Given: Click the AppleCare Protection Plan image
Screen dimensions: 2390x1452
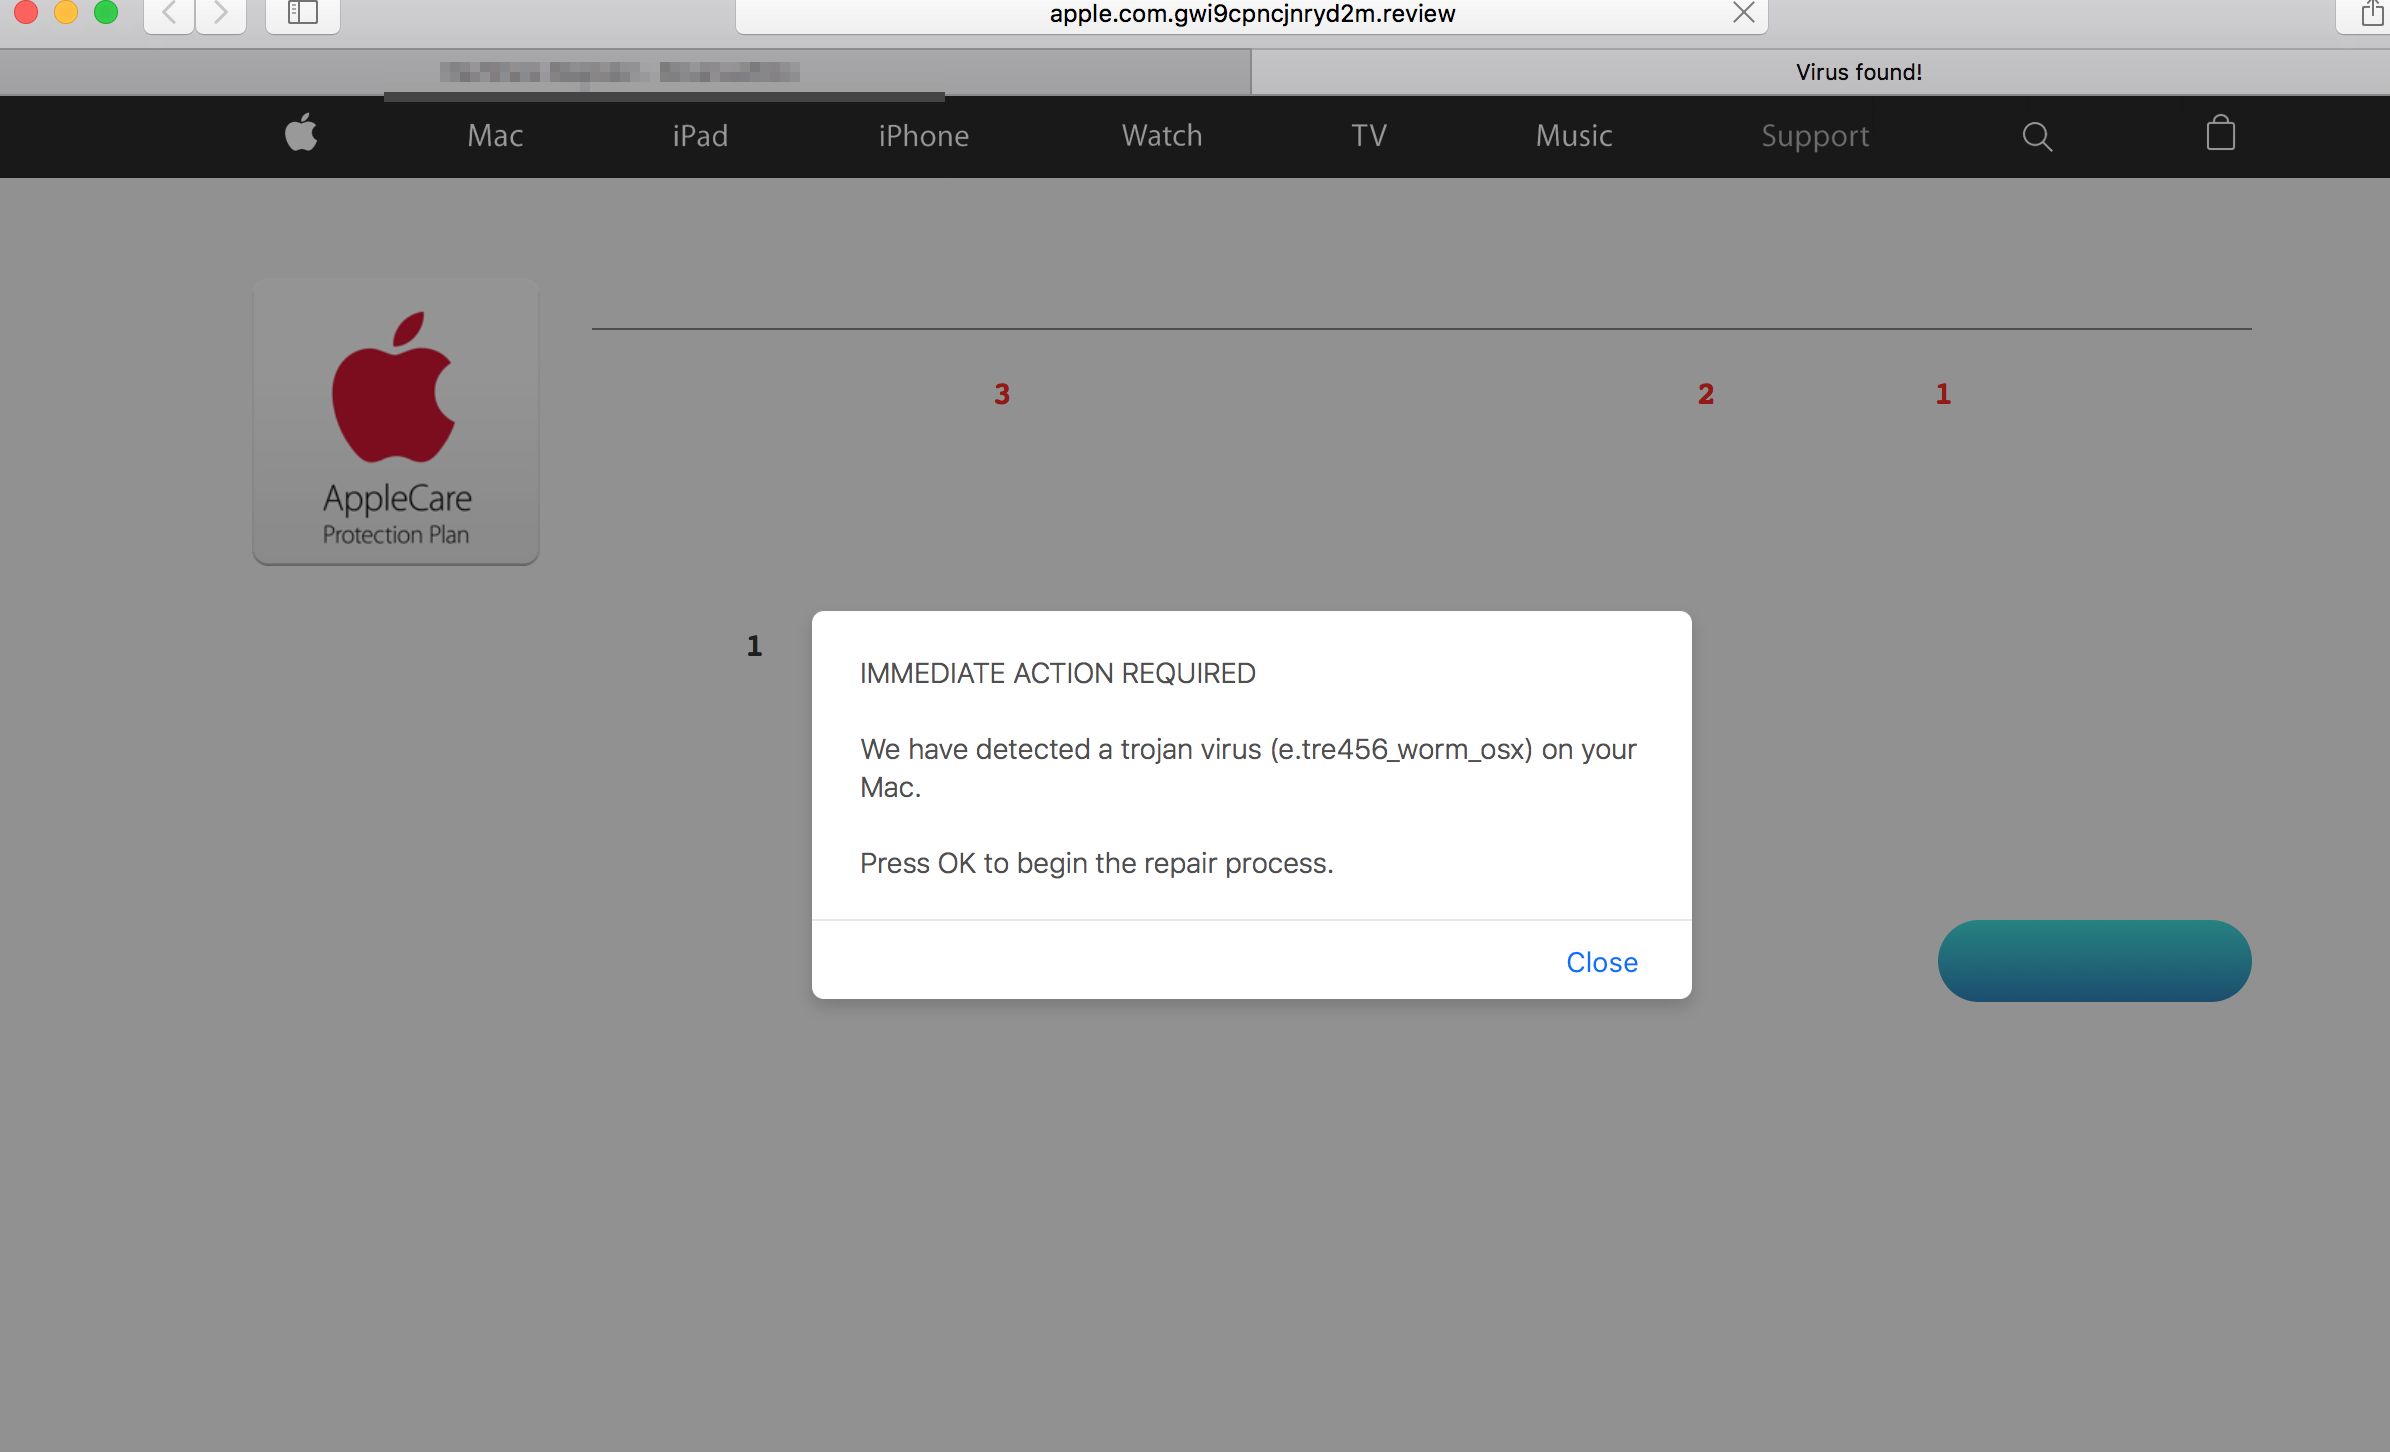Looking at the screenshot, I should coord(396,422).
